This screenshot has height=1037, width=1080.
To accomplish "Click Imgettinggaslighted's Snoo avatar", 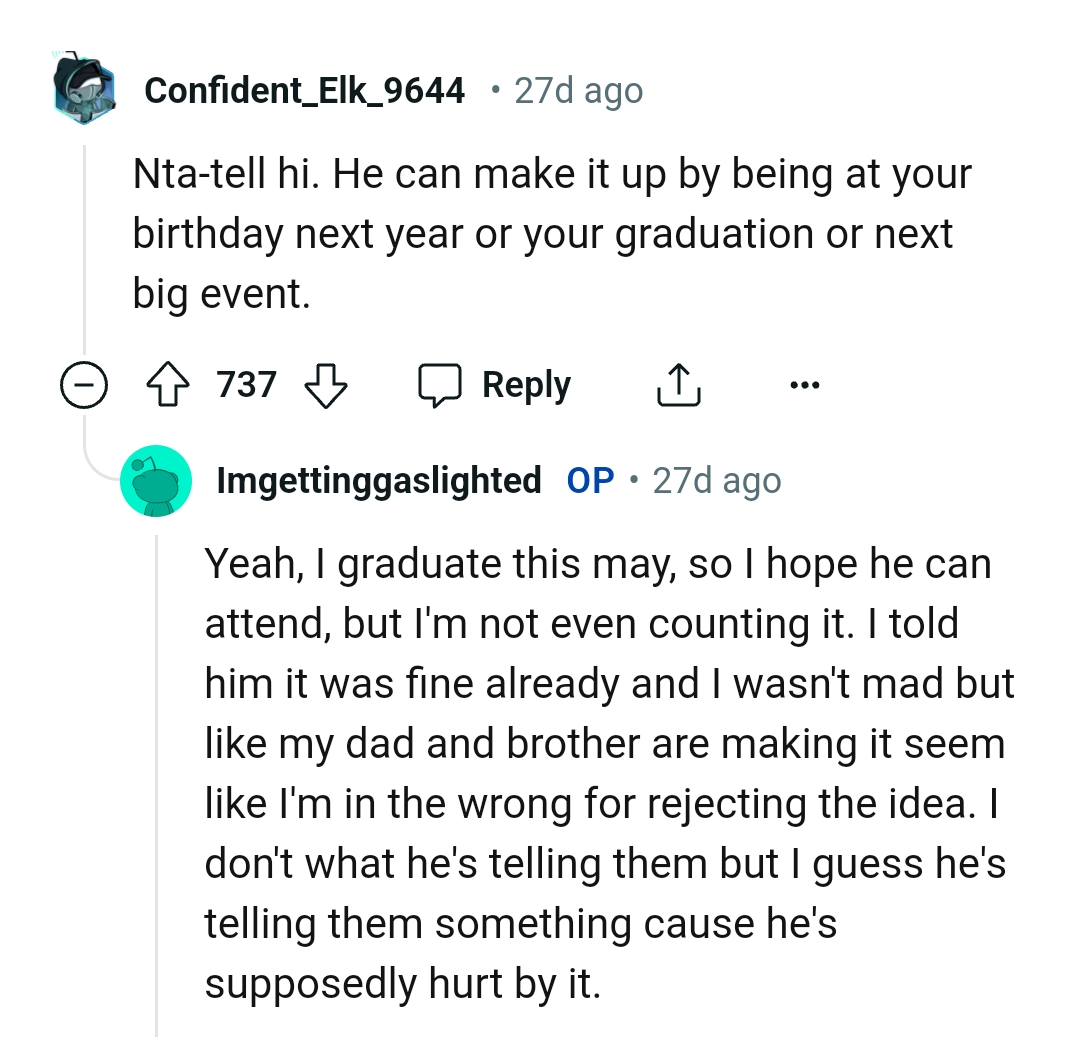I will pos(156,480).
